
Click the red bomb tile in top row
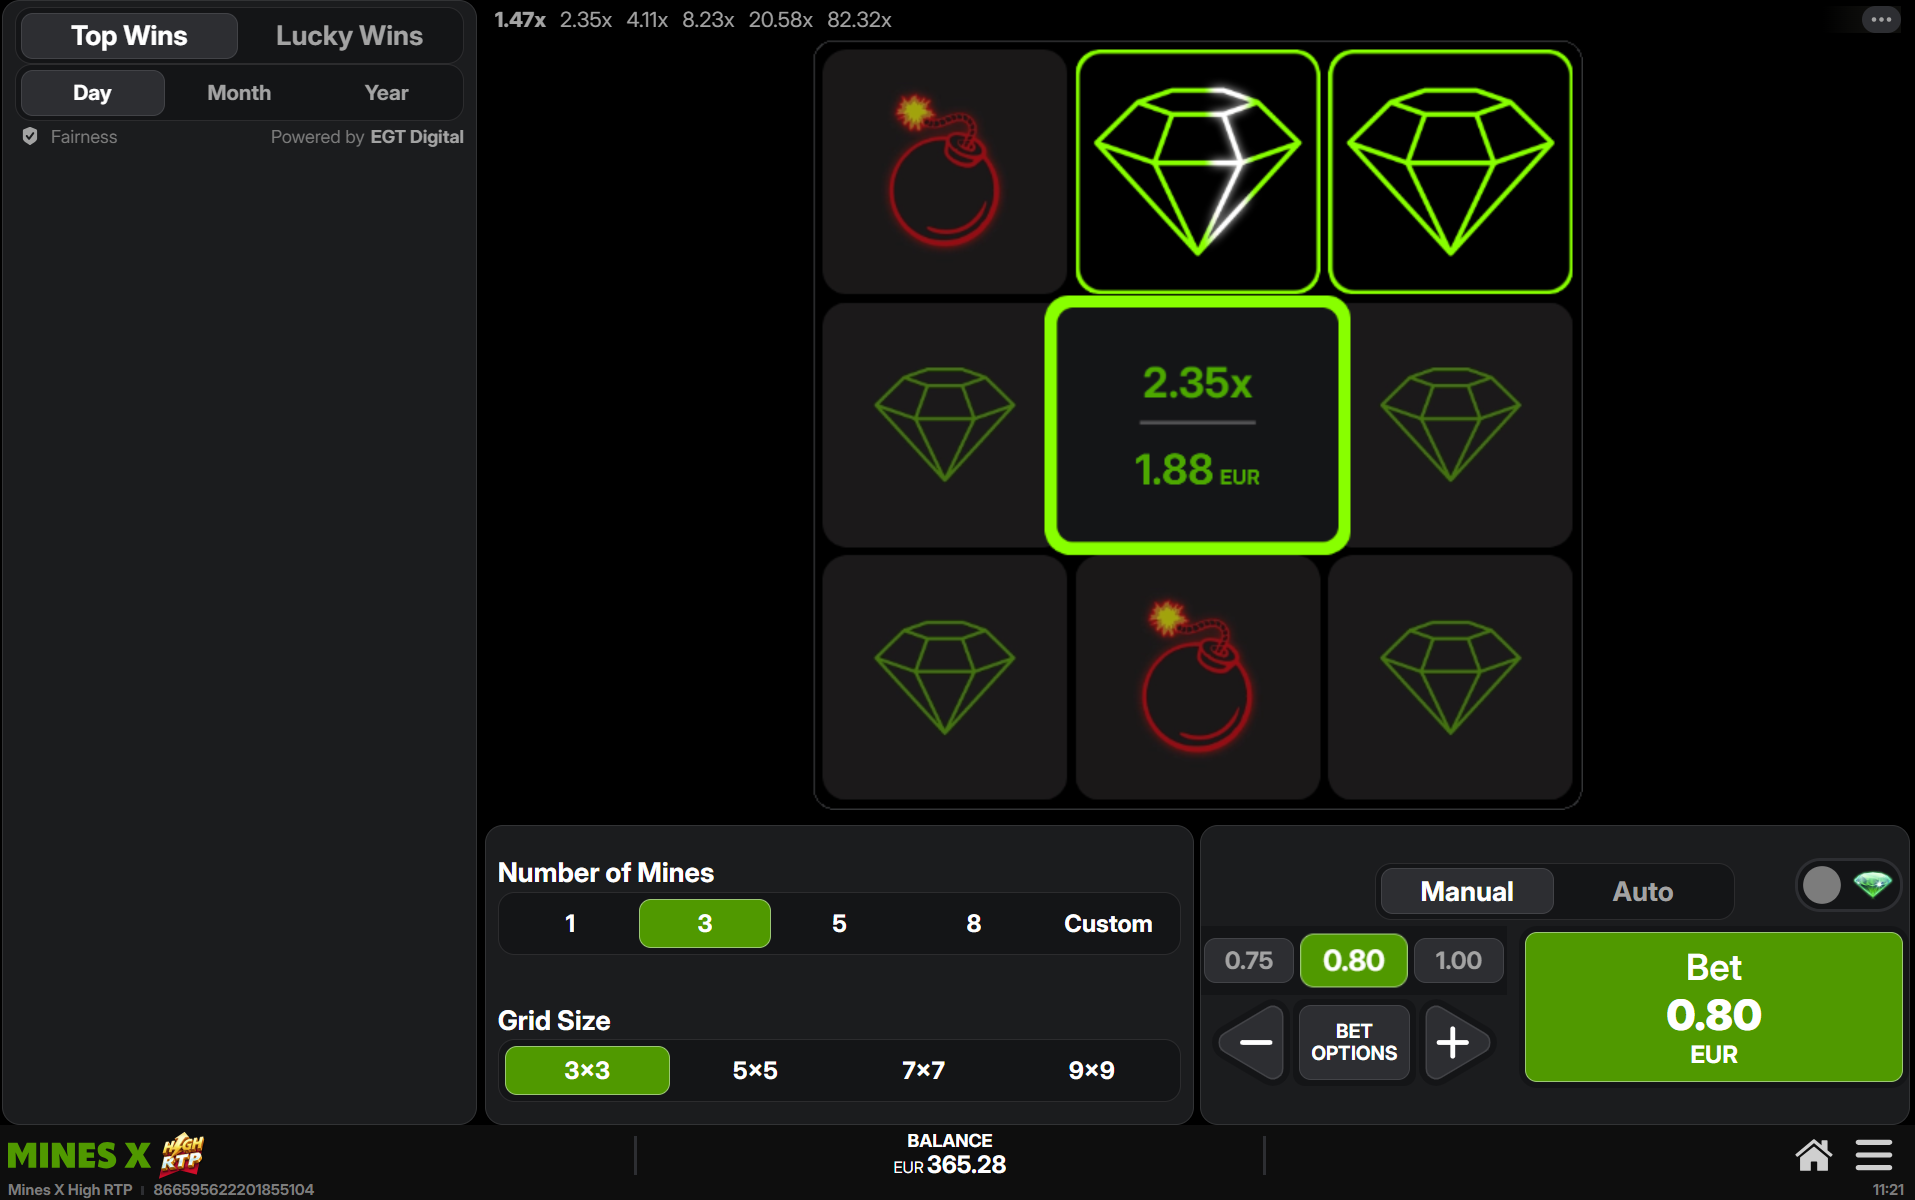[944, 171]
